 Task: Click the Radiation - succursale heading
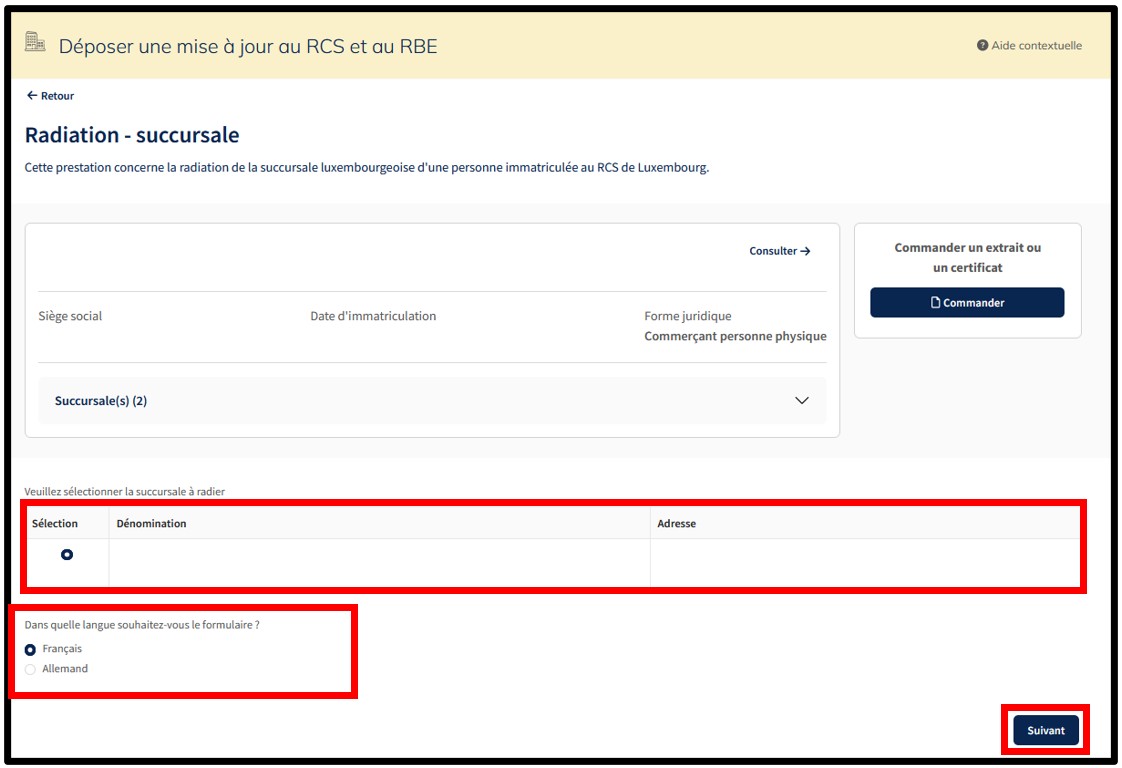click(x=132, y=135)
